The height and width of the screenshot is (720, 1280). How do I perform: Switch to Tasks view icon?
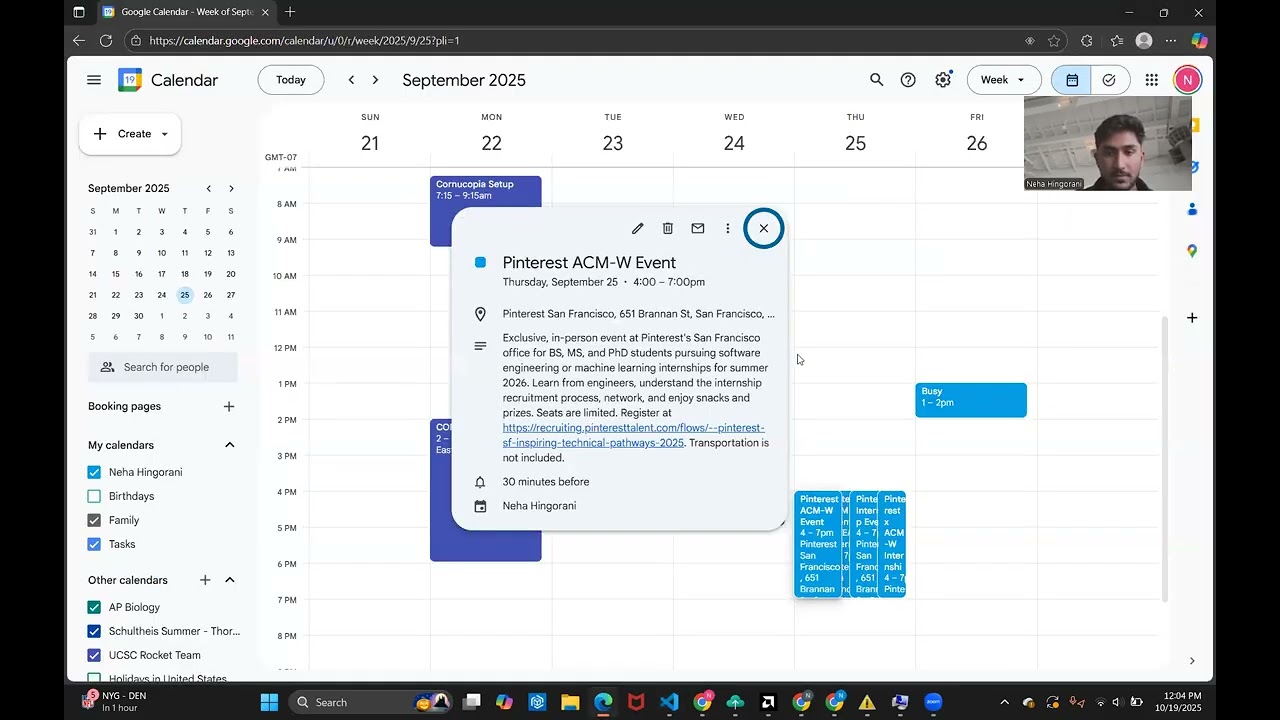coord(1109,80)
